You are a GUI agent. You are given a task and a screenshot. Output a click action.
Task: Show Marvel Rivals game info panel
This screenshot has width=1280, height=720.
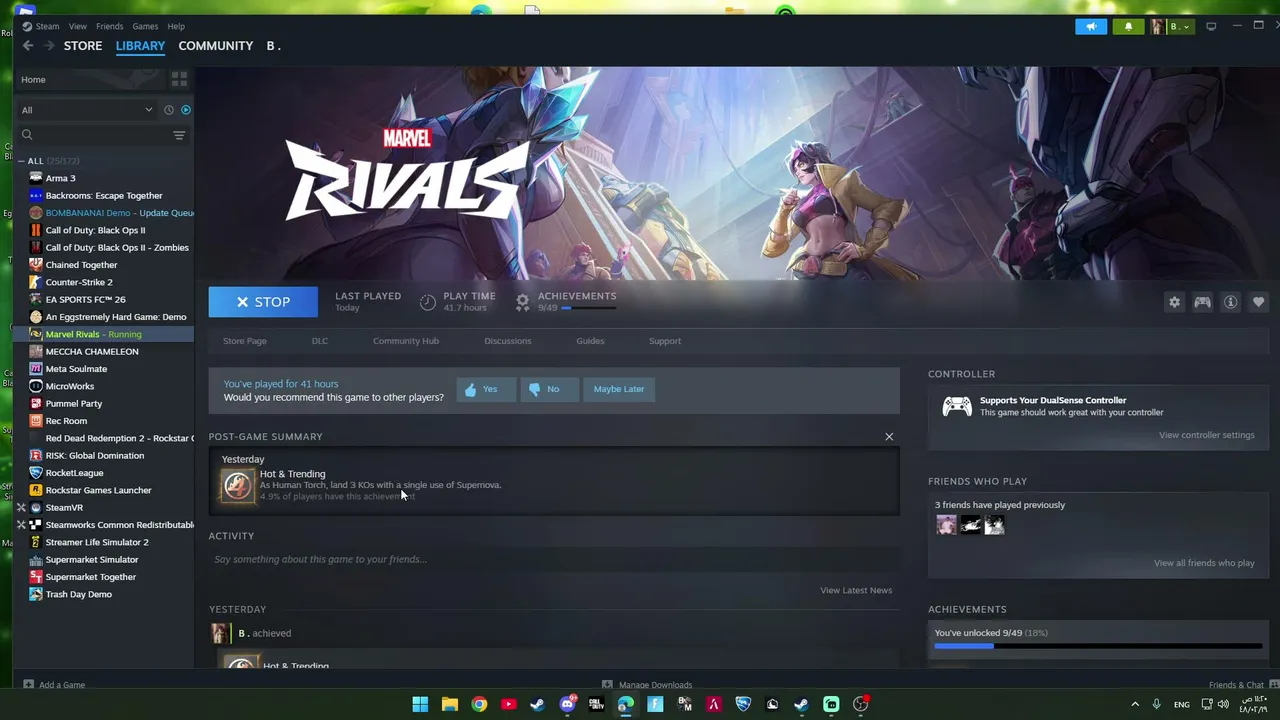click(1230, 302)
